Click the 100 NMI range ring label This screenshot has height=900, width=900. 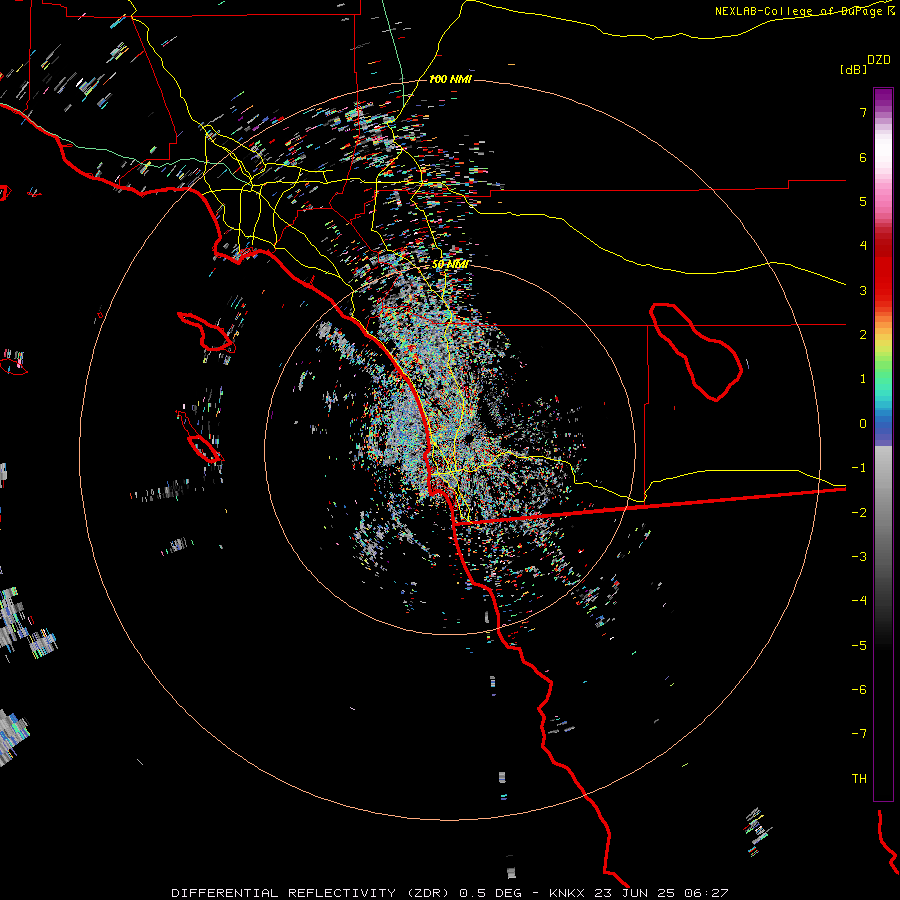450,79
